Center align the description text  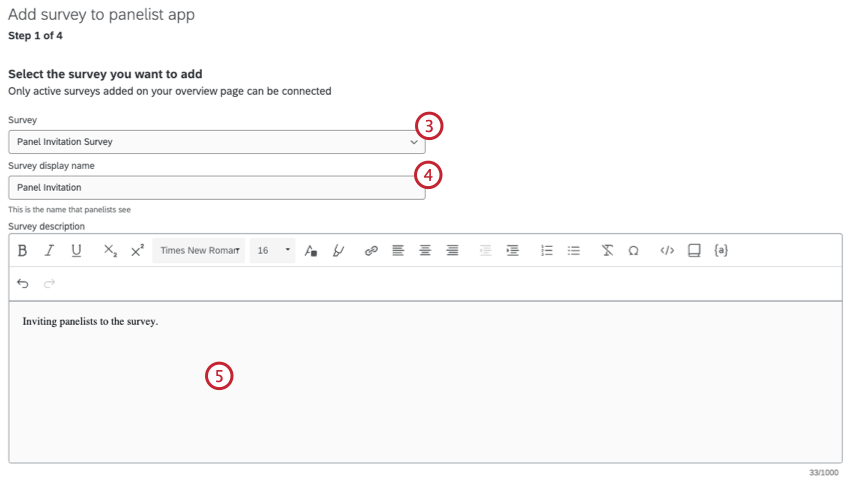pyautogui.click(x=425, y=250)
